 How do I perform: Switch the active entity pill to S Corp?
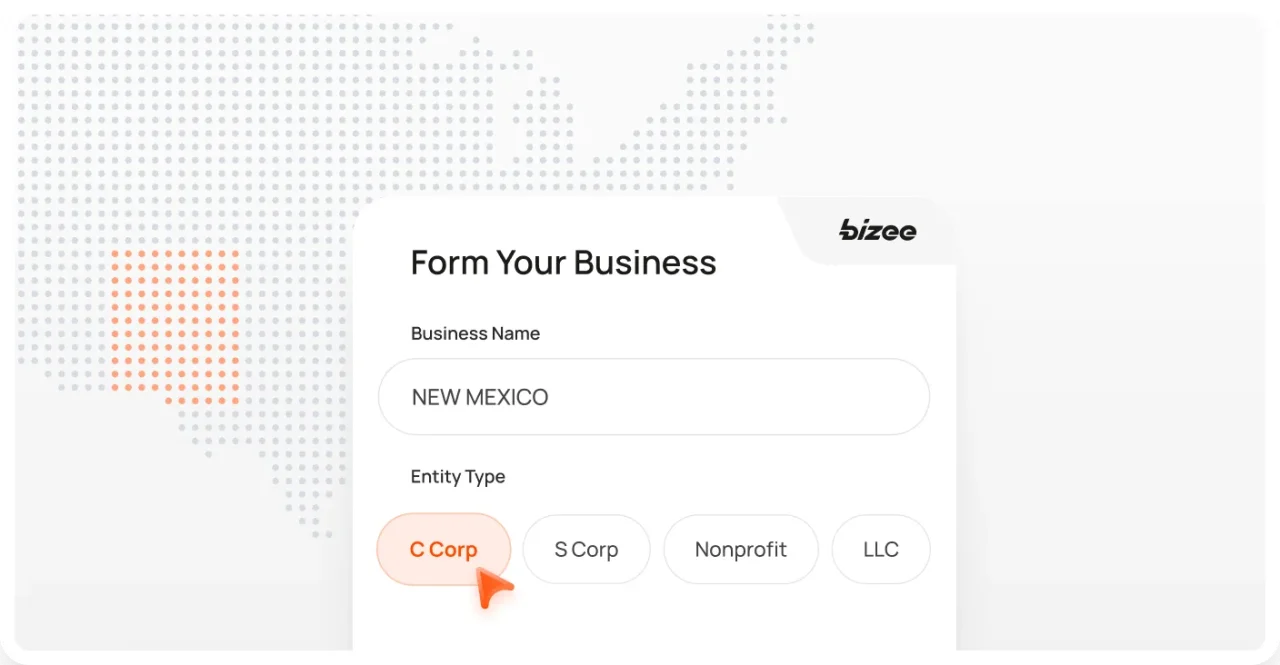coord(586,549)
